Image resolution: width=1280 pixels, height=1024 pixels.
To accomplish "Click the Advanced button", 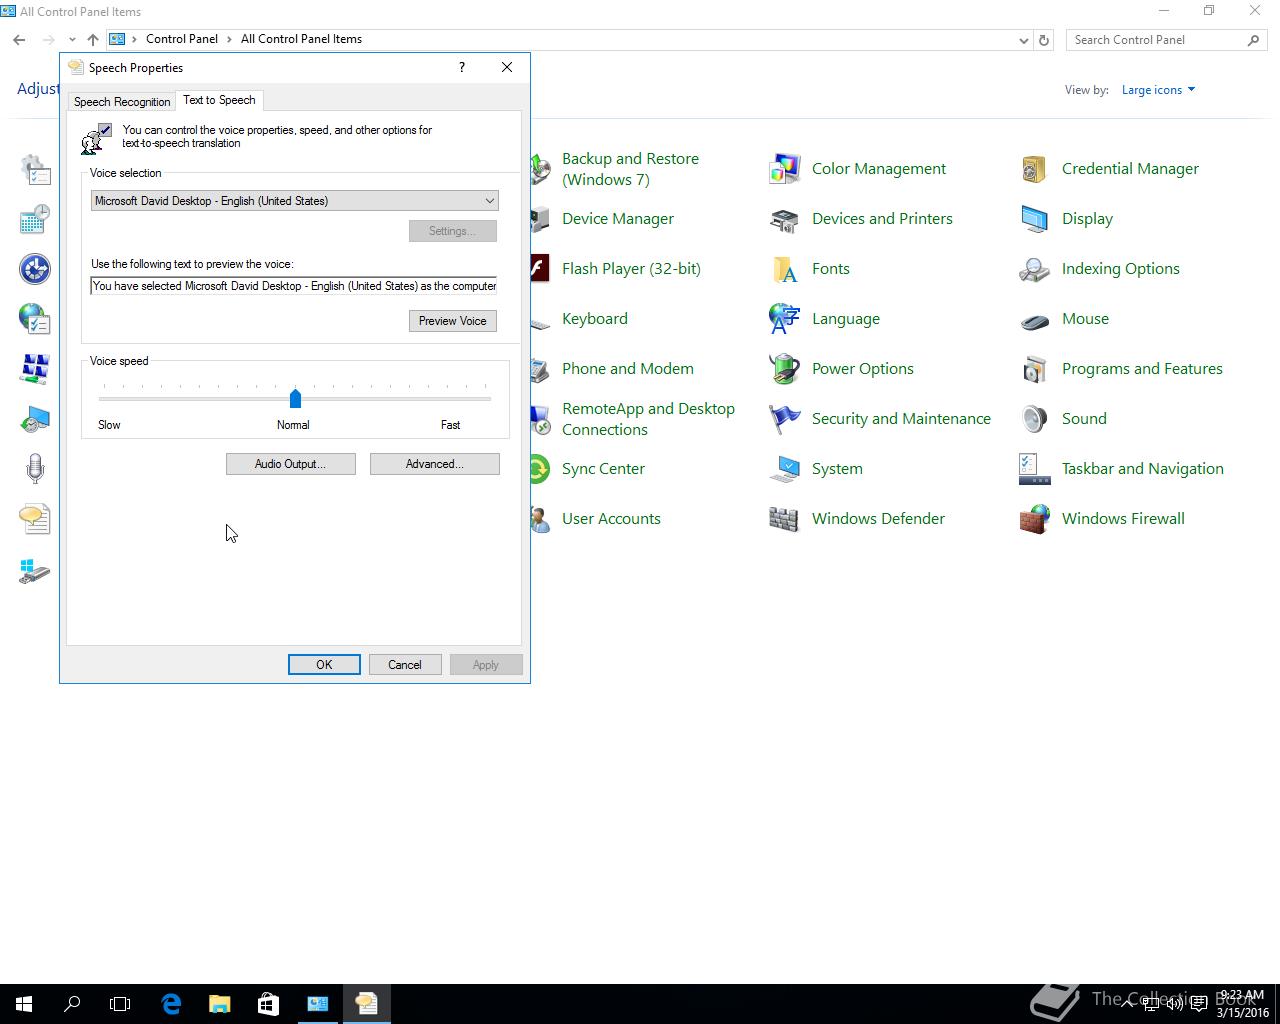I will [x=434, y=464].
